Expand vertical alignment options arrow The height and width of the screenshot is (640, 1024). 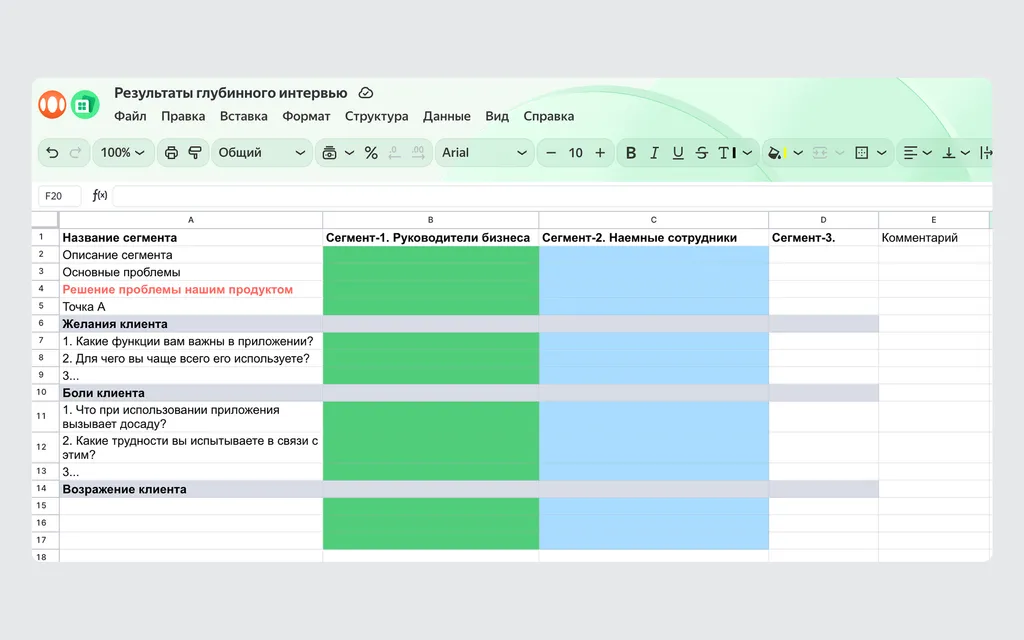965,153
